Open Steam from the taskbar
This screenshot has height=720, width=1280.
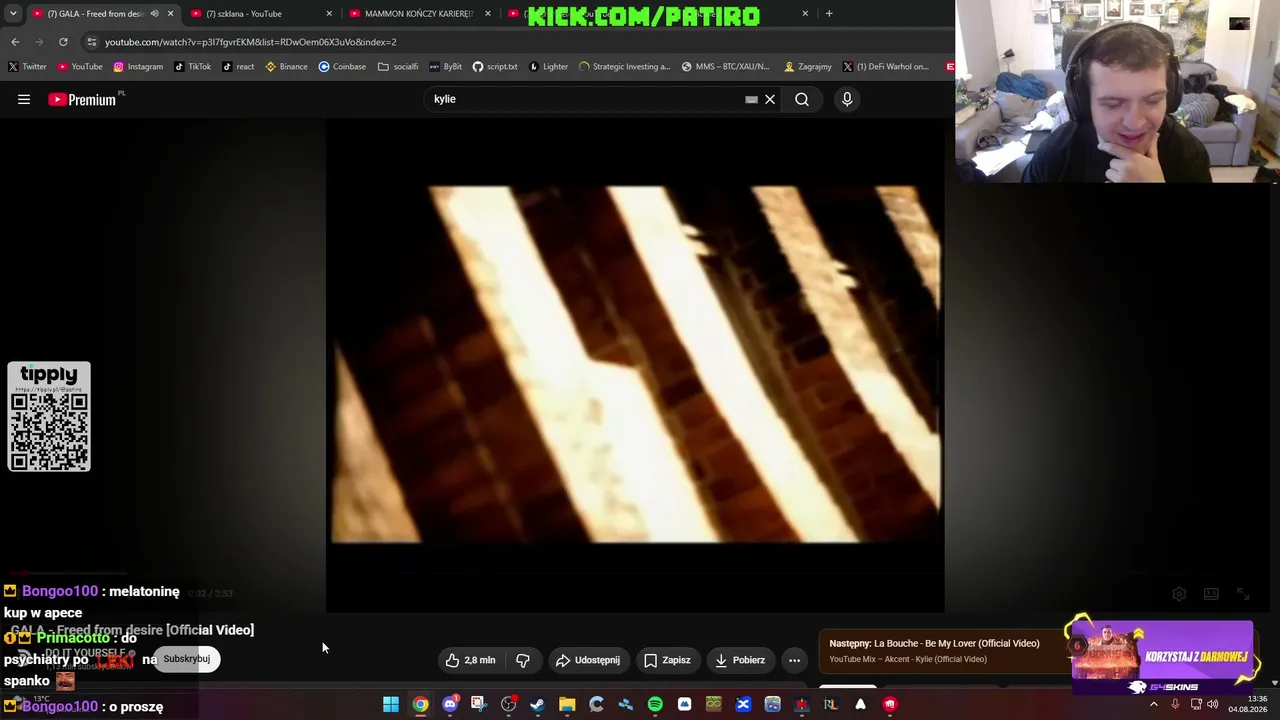(x=538, y=704)
